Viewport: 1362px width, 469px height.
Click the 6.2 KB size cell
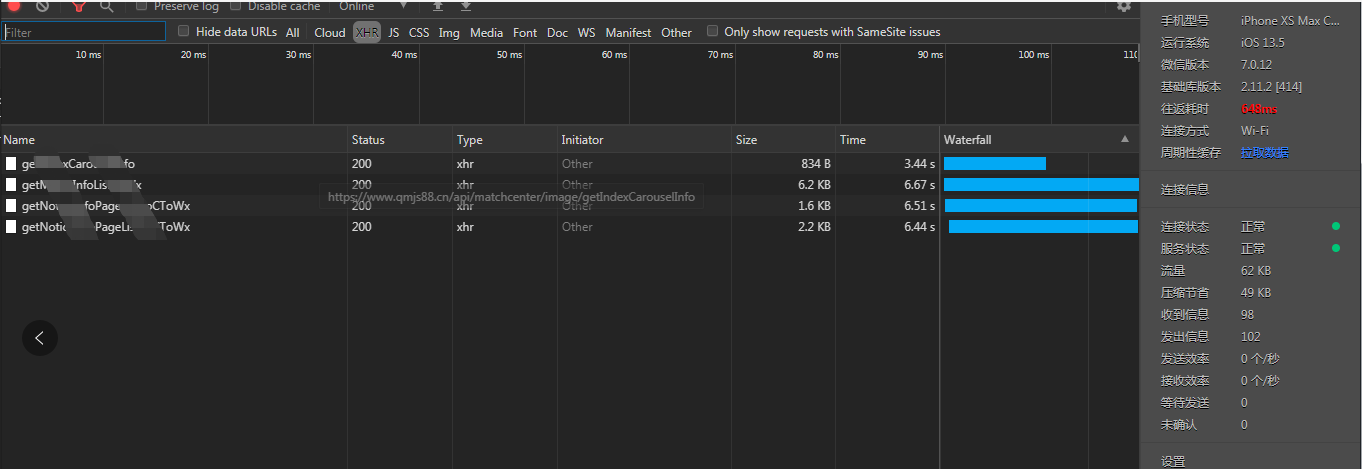814,185
